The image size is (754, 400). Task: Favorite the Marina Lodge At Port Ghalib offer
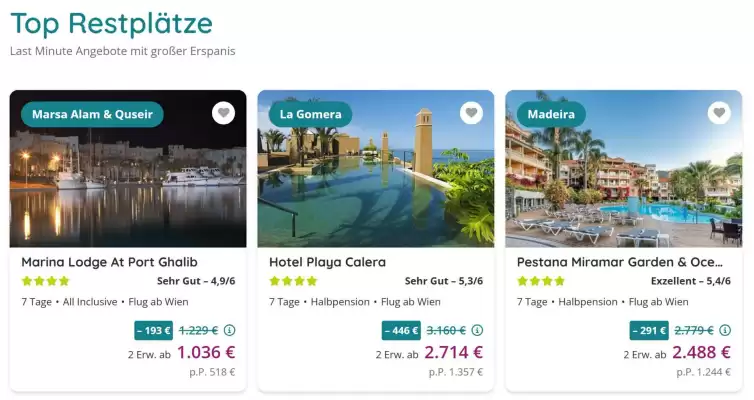point(223,113)
